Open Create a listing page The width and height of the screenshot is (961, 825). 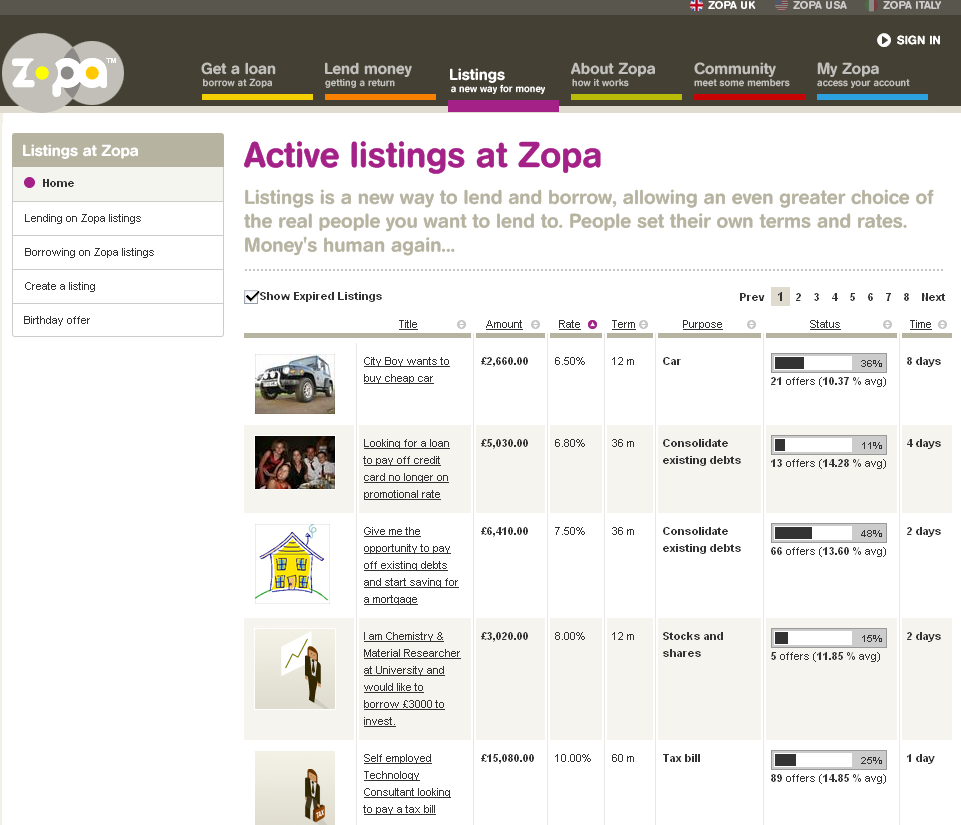(118, 286)
